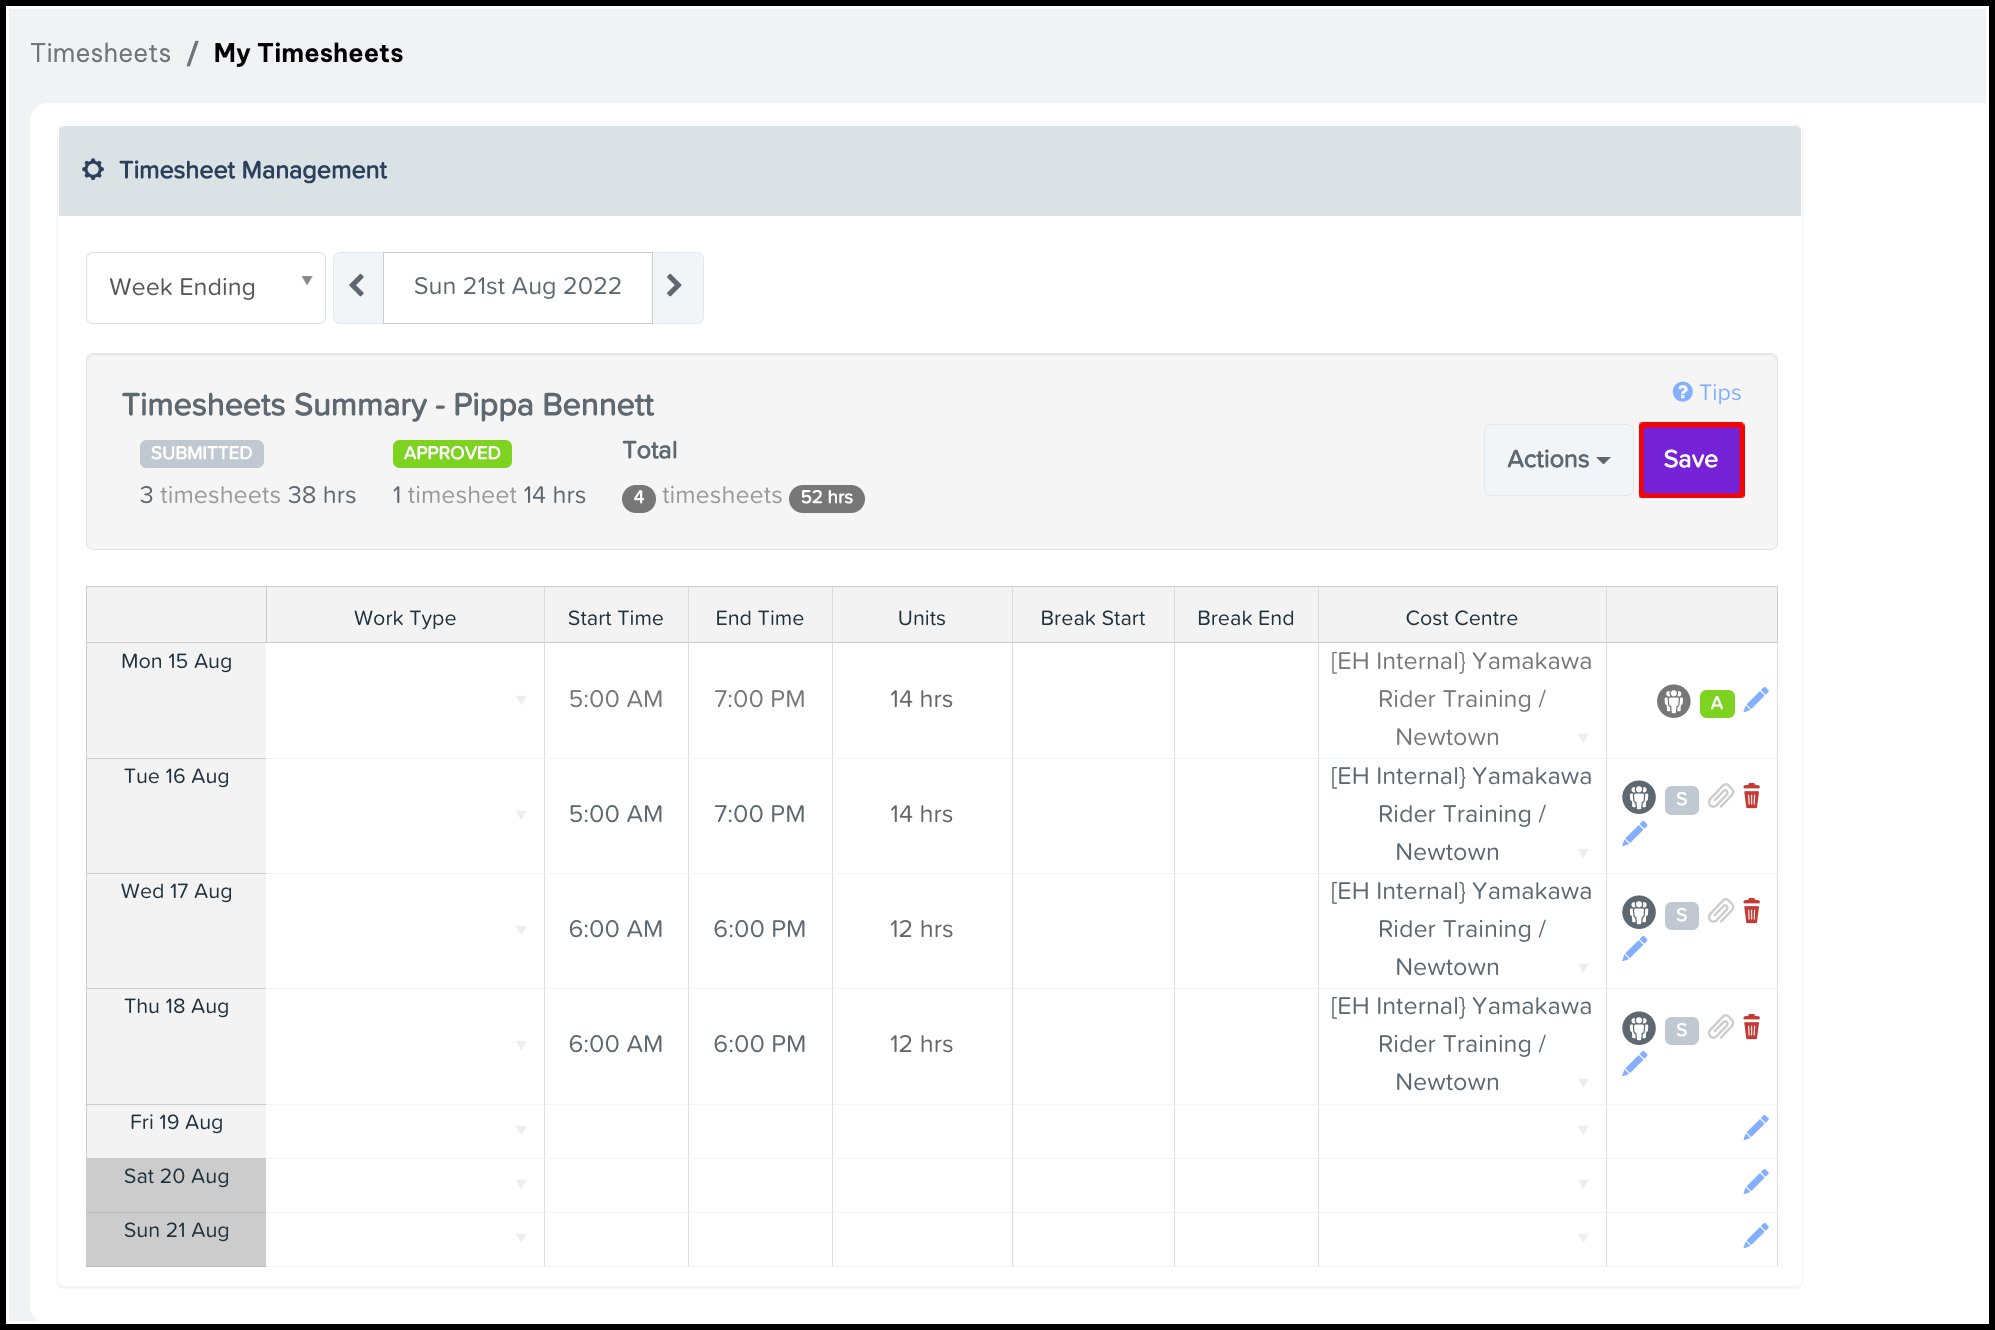Edit Monday 15 Aug entry with pencil icon

(1755, 701)
